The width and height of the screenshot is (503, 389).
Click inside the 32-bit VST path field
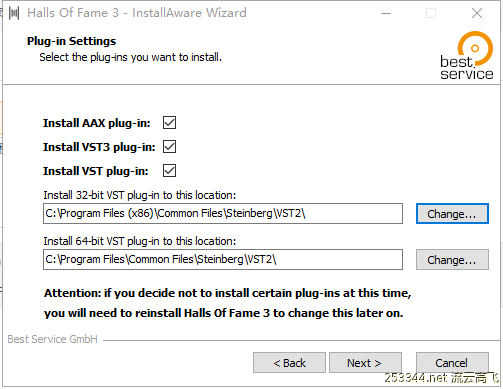tap(223, 213)
